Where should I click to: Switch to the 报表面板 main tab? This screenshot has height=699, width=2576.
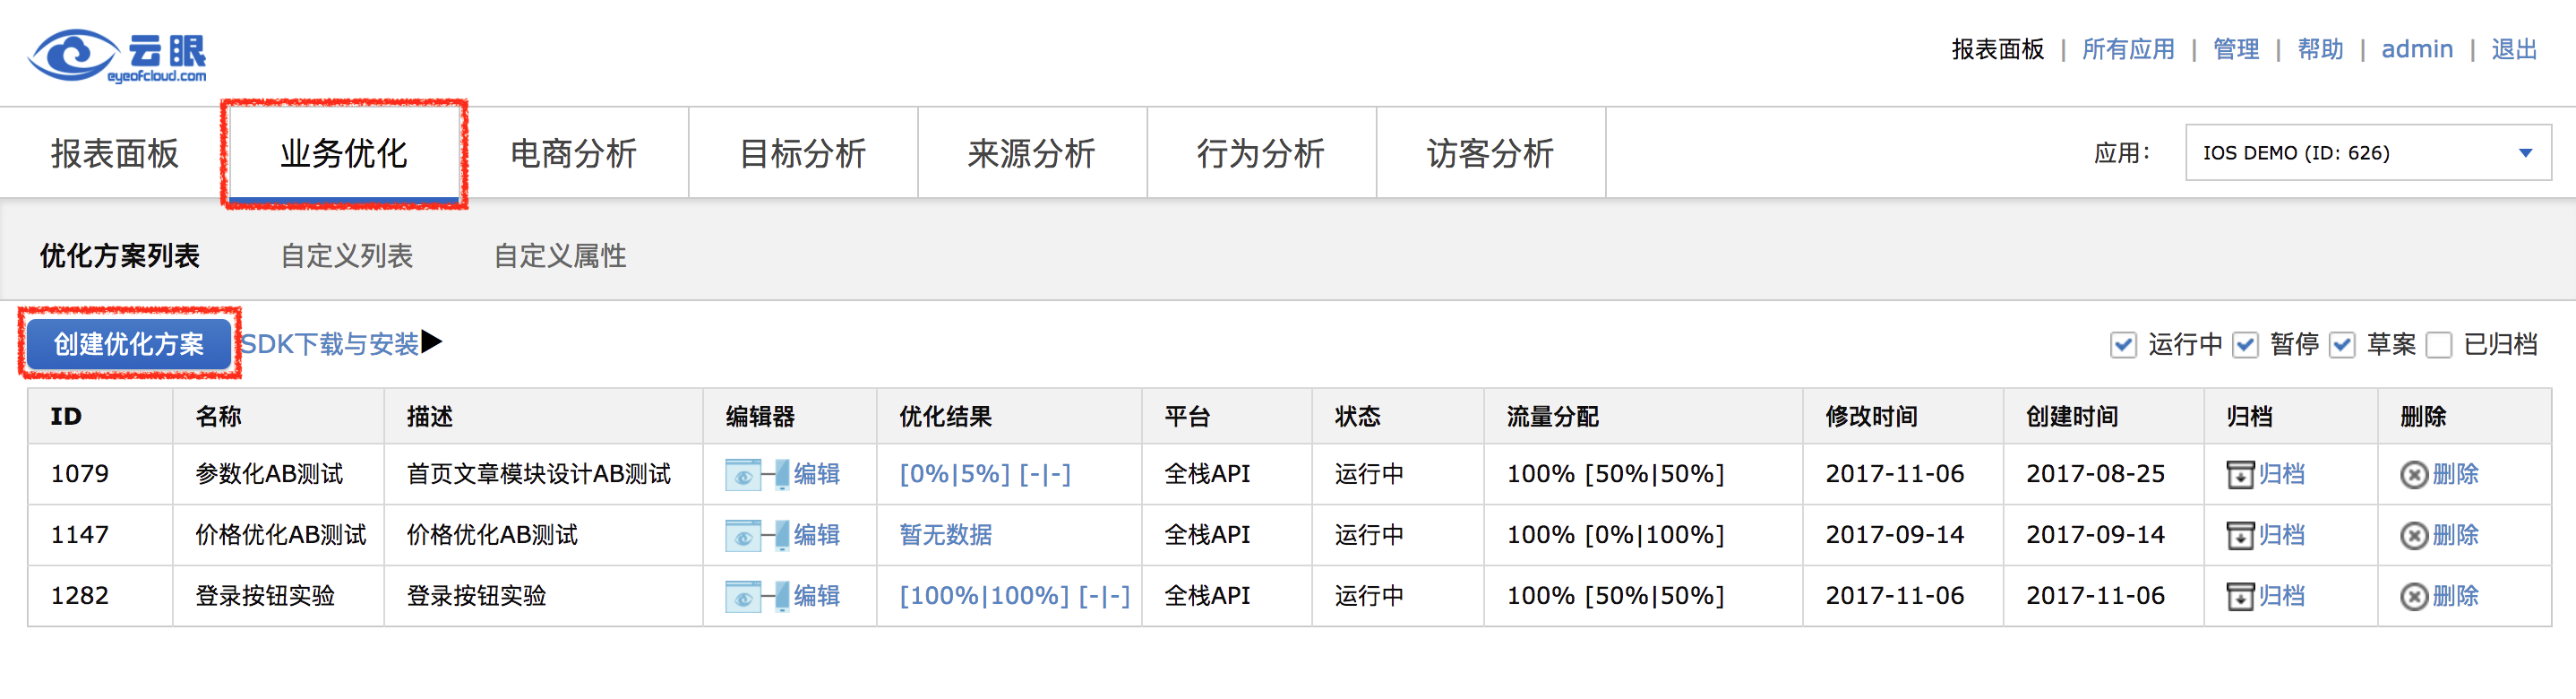click(x=115, y=153)
